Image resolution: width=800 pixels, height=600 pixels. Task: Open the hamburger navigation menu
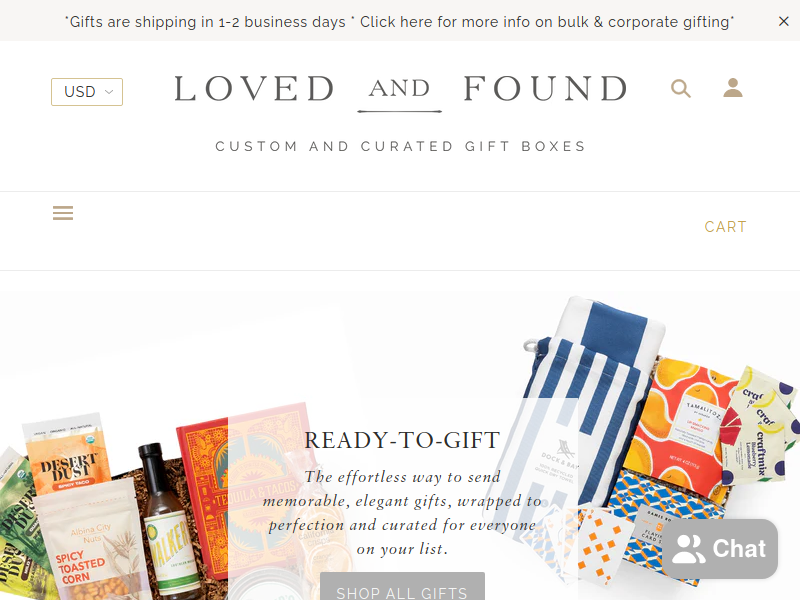[63, 213]
